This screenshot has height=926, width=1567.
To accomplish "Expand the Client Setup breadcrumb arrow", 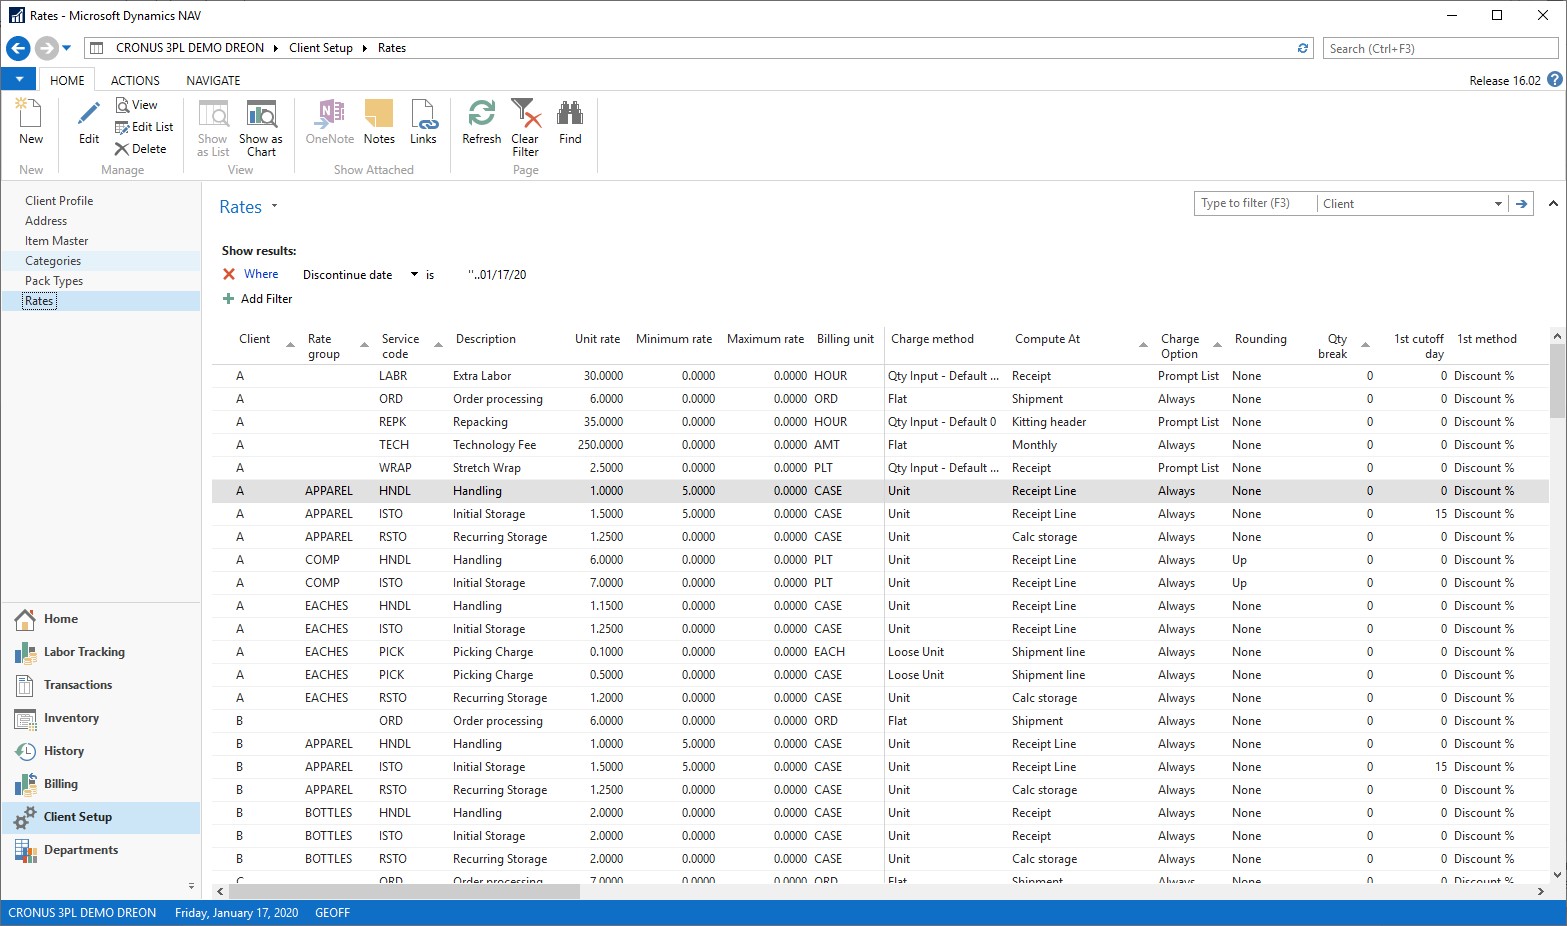I will [364, 48].
